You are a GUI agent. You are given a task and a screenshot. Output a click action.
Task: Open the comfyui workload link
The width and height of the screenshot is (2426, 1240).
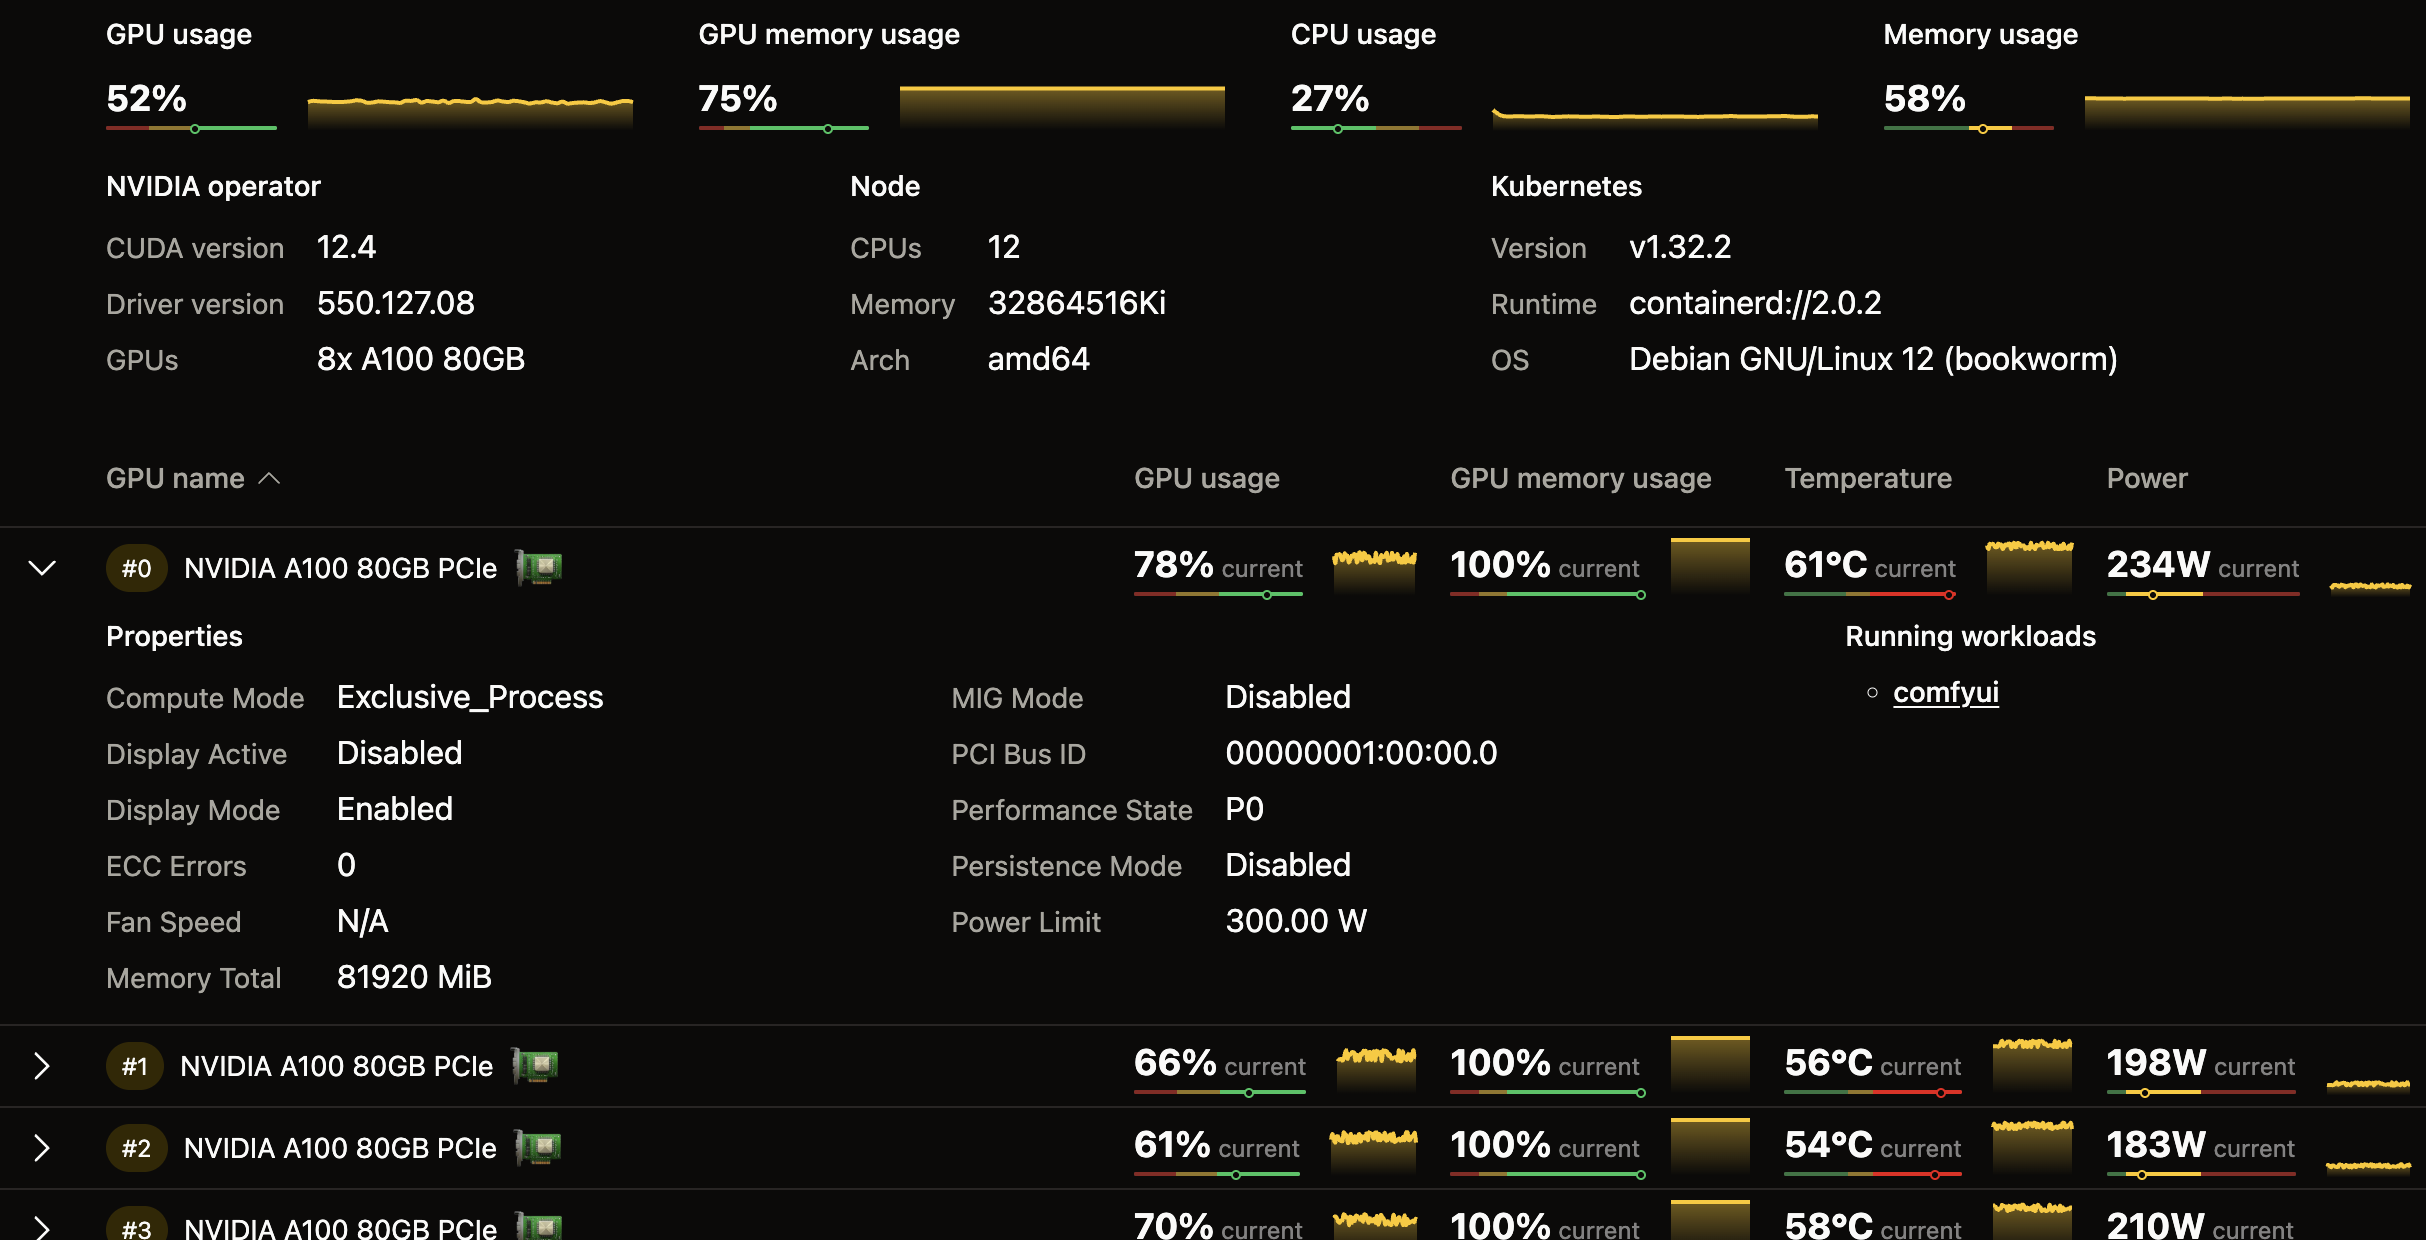coord(1945,692)
